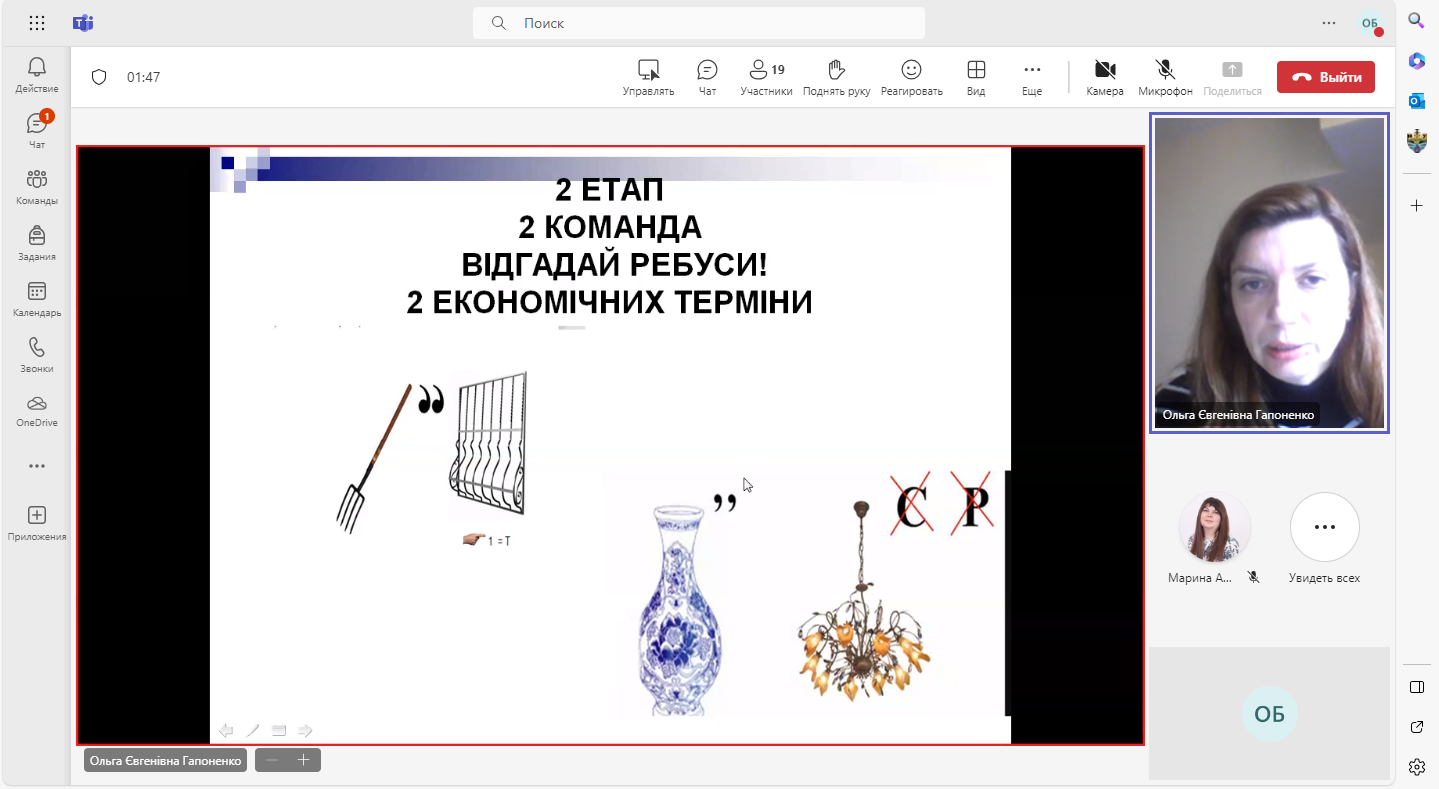The width and height of the screenshot is (1439, 789).
Task: Click the Microsoft Teams logo
Action: click(x=83, y=23)
